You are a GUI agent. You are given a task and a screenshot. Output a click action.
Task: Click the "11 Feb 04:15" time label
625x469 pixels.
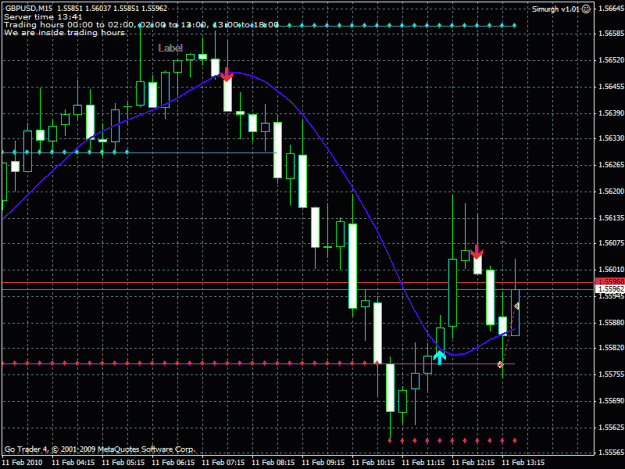[73, 462]
